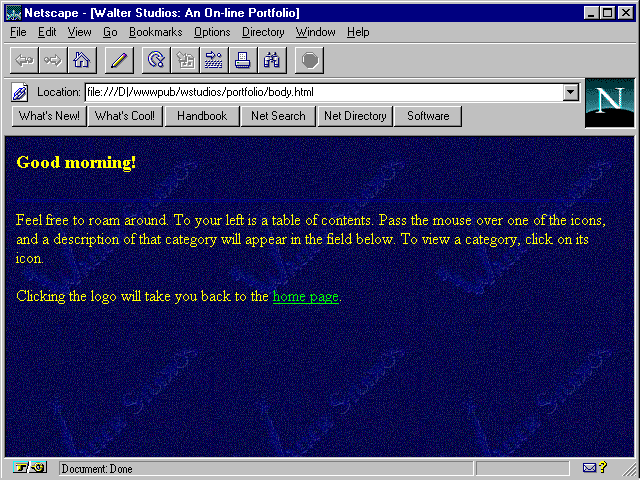Open the Help menu

tap(358, 32)
